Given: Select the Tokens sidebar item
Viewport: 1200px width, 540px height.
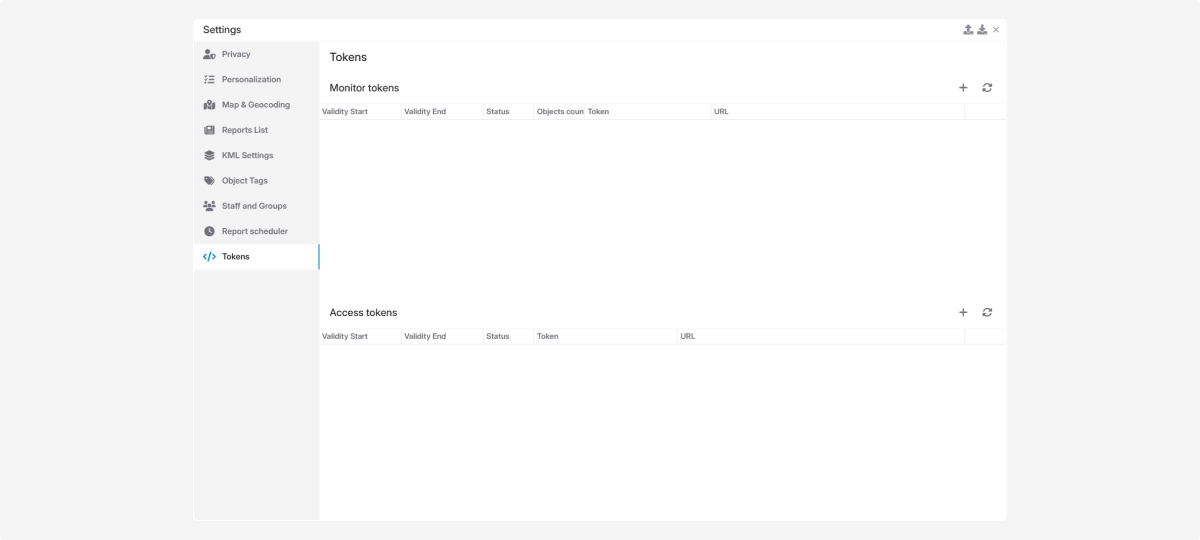Looking at the screenshot, I should tap(236, 257).
